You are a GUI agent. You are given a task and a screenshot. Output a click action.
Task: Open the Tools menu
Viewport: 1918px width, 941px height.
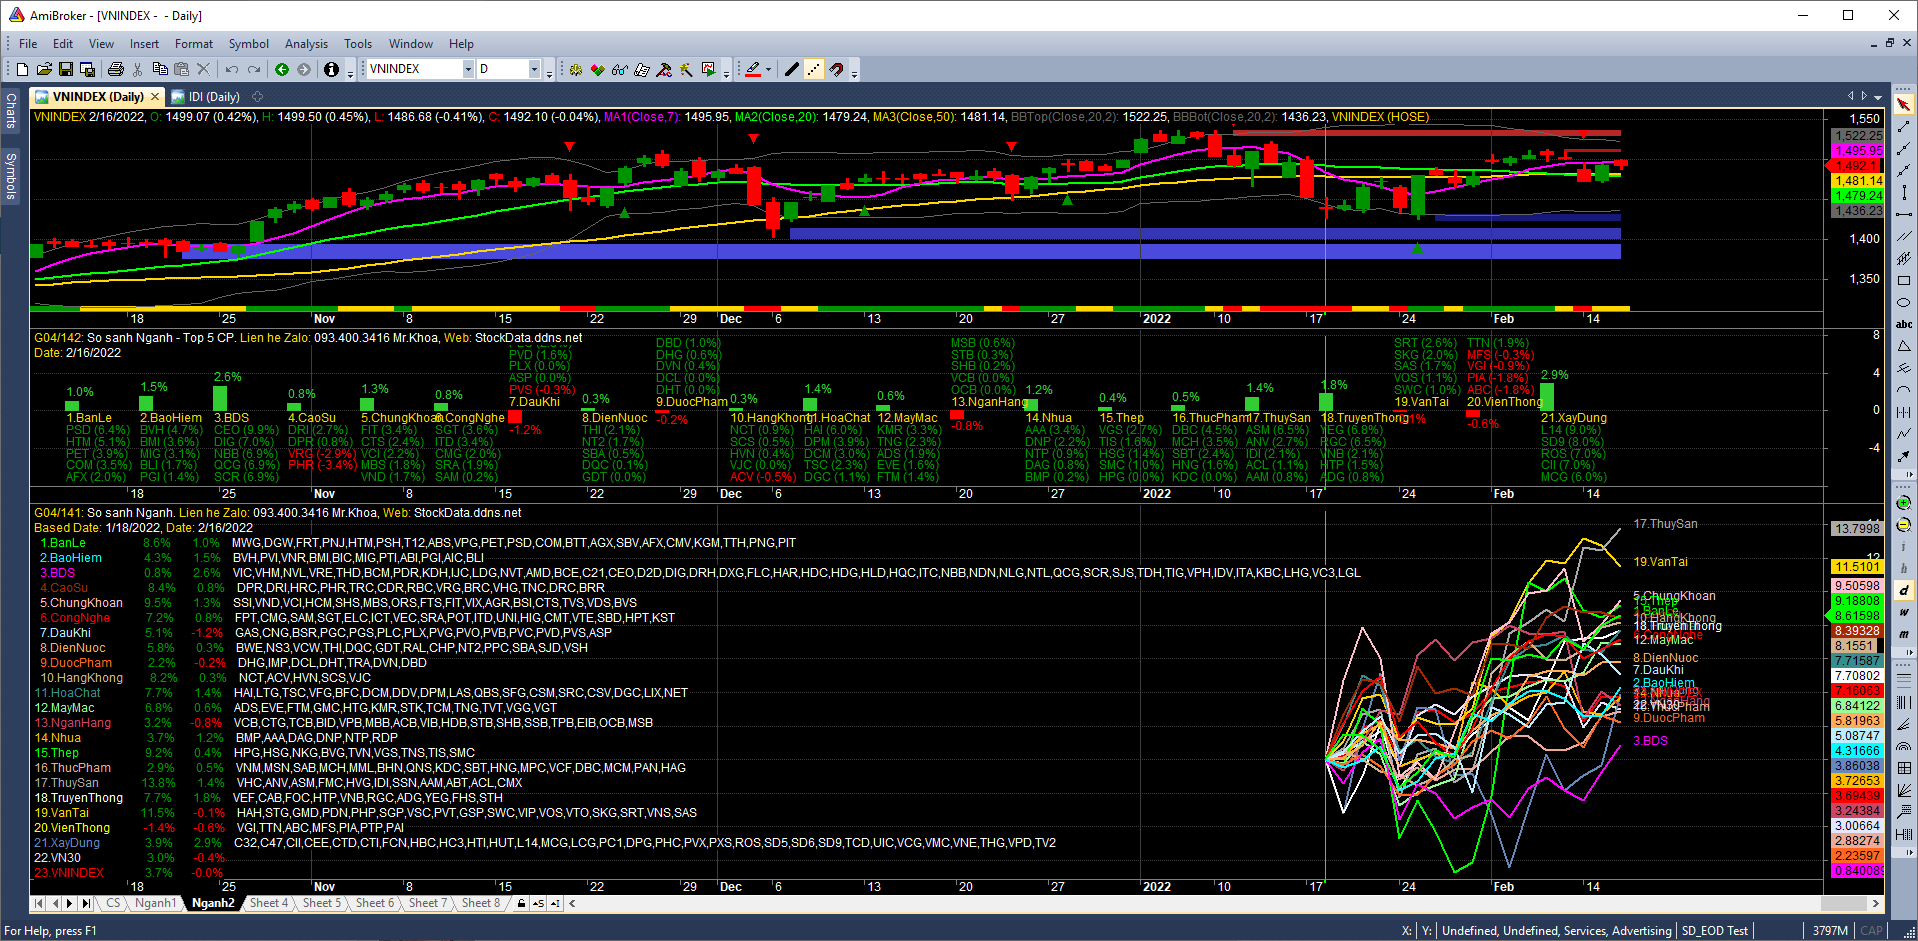(x=358, y=44)
